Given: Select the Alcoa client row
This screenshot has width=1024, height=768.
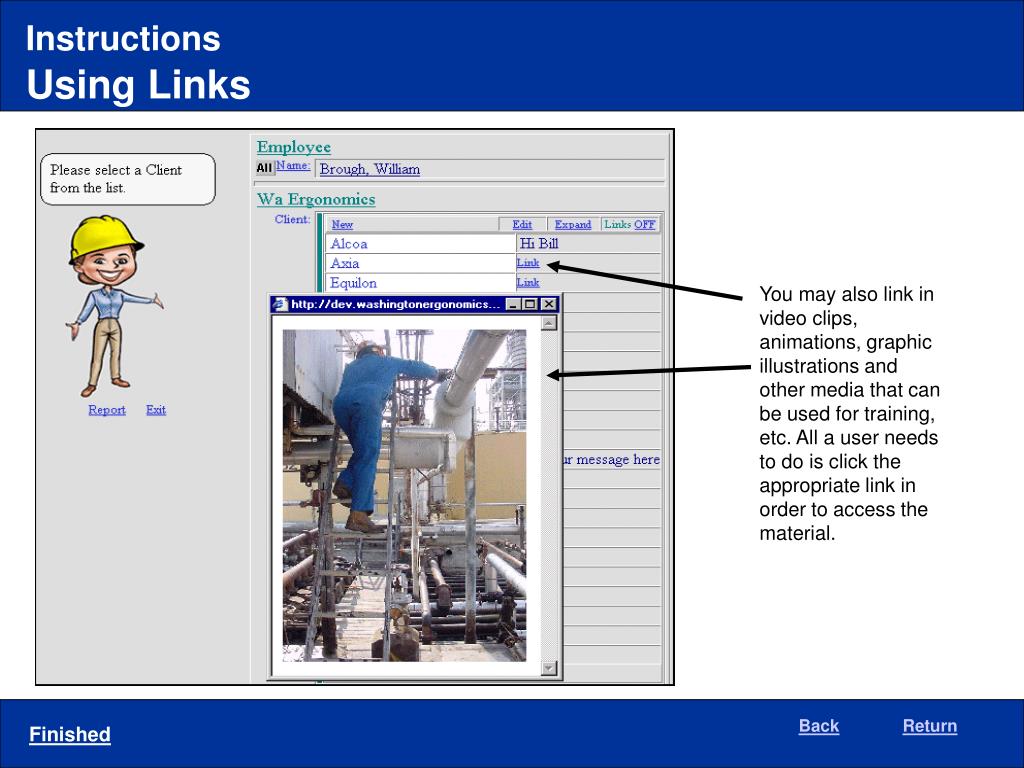Looking at the screenshot, I should [421, 244].
